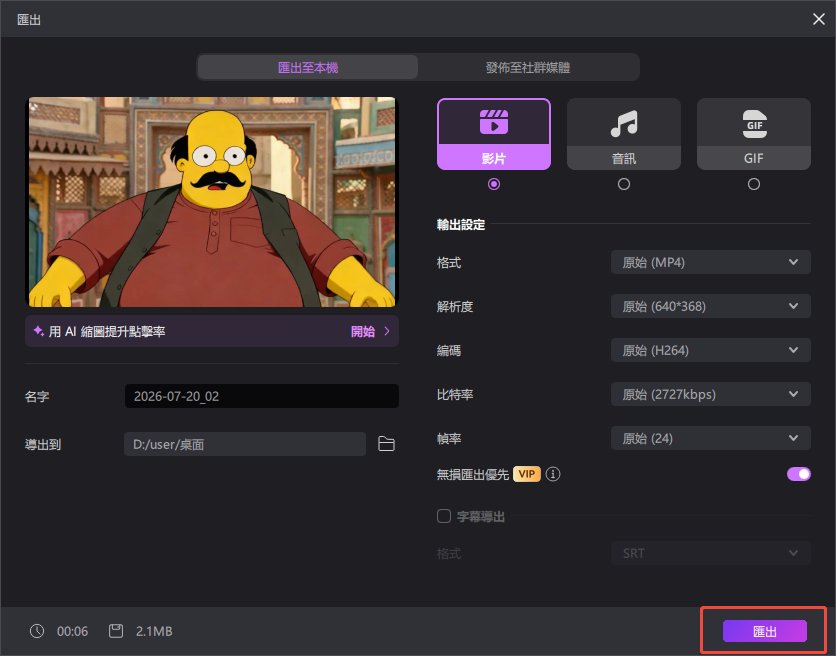Click the 匯出 dialog title text
This screenshot has height=656, width=836.
(29, 20)
